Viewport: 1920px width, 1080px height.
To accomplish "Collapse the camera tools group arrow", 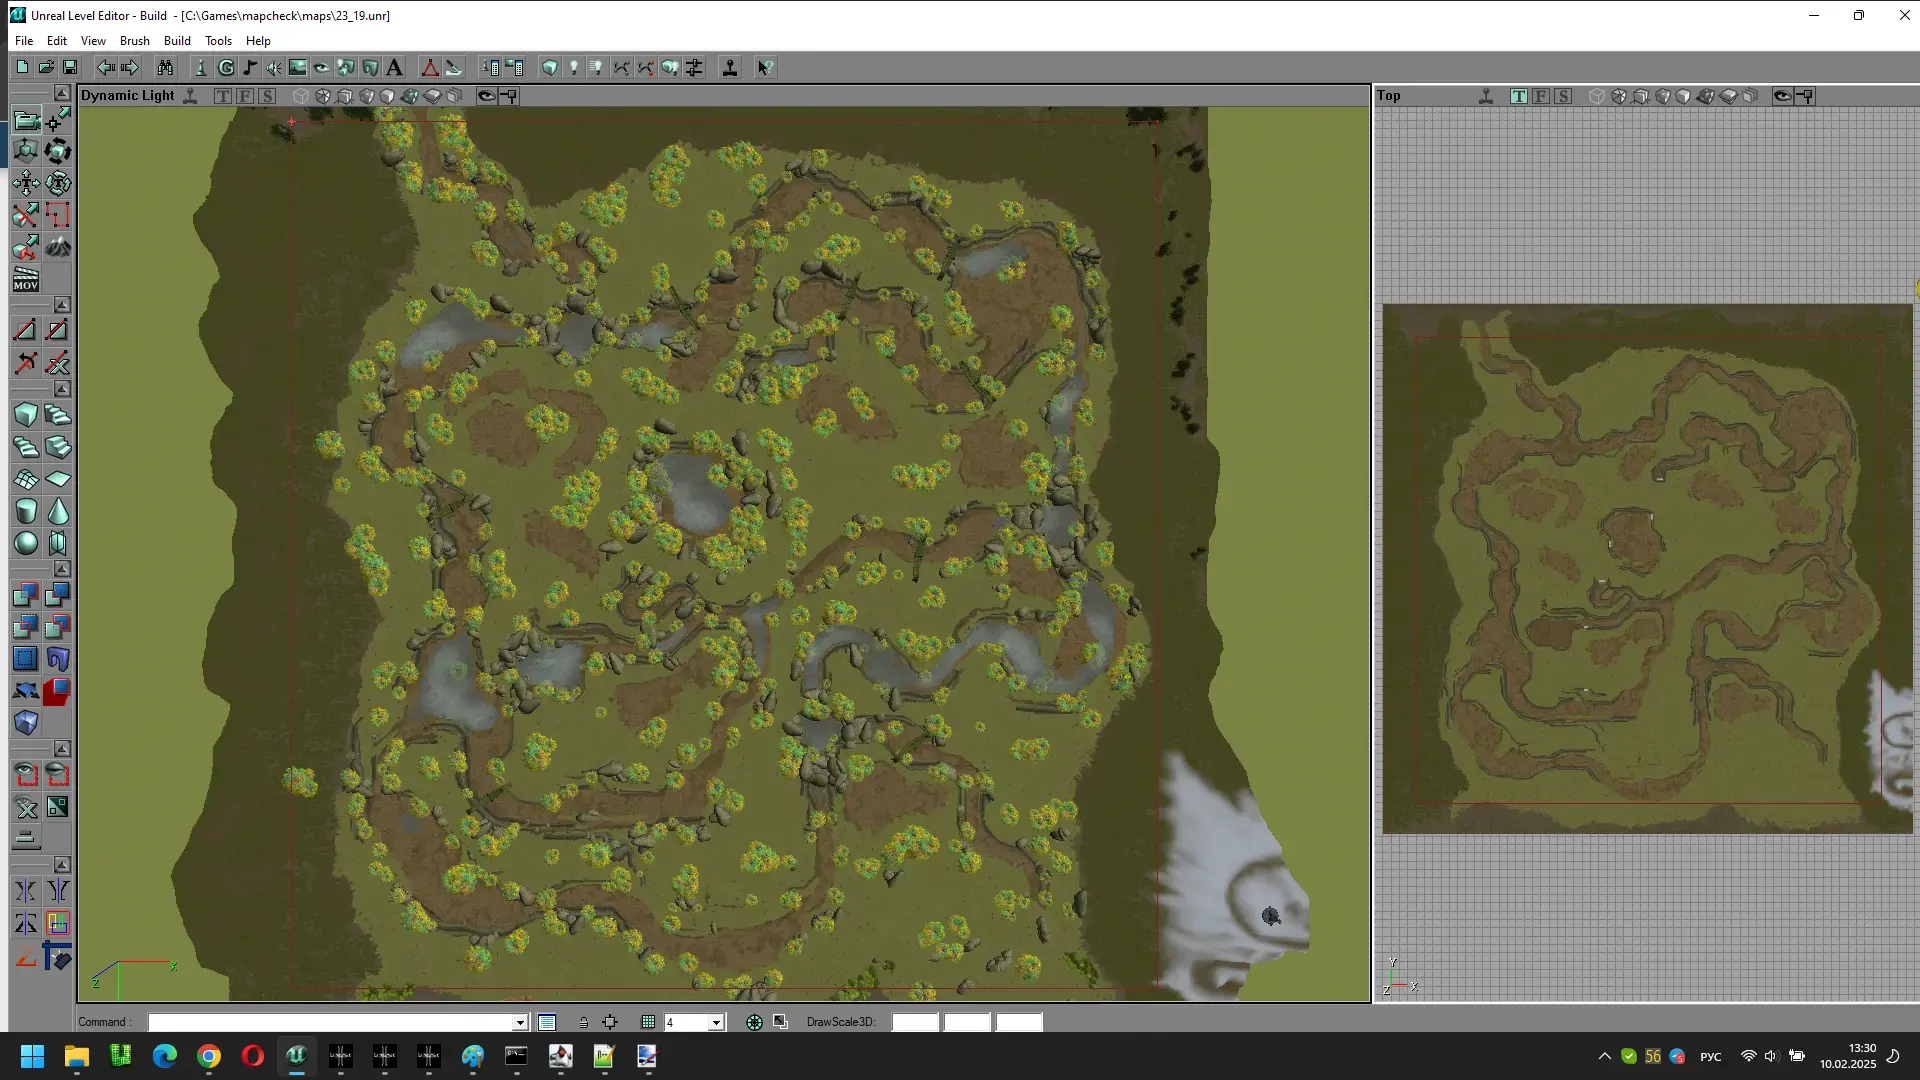I will pyautogui.click(x=62, y=93).
